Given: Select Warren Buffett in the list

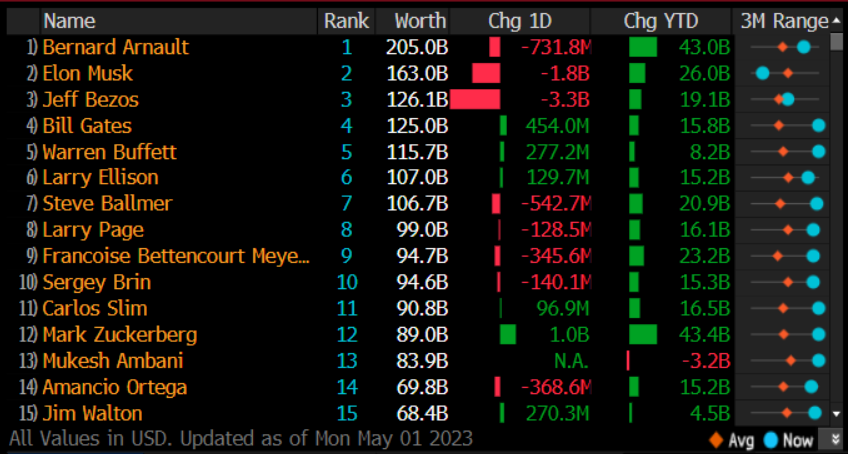Looking at the screenshot, I should click(x=110, y=152).
